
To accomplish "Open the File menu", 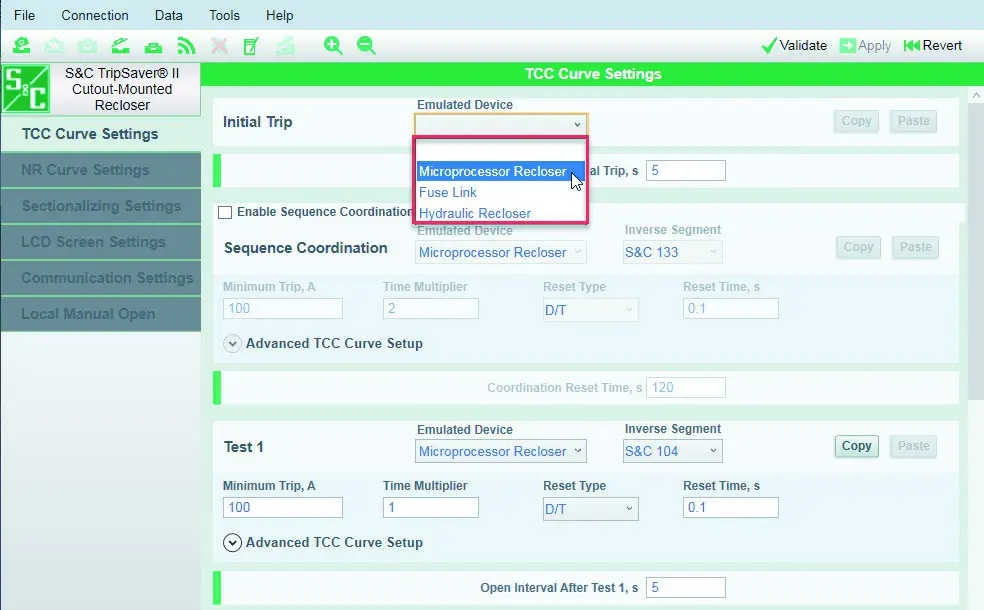I will coord(24,15).
